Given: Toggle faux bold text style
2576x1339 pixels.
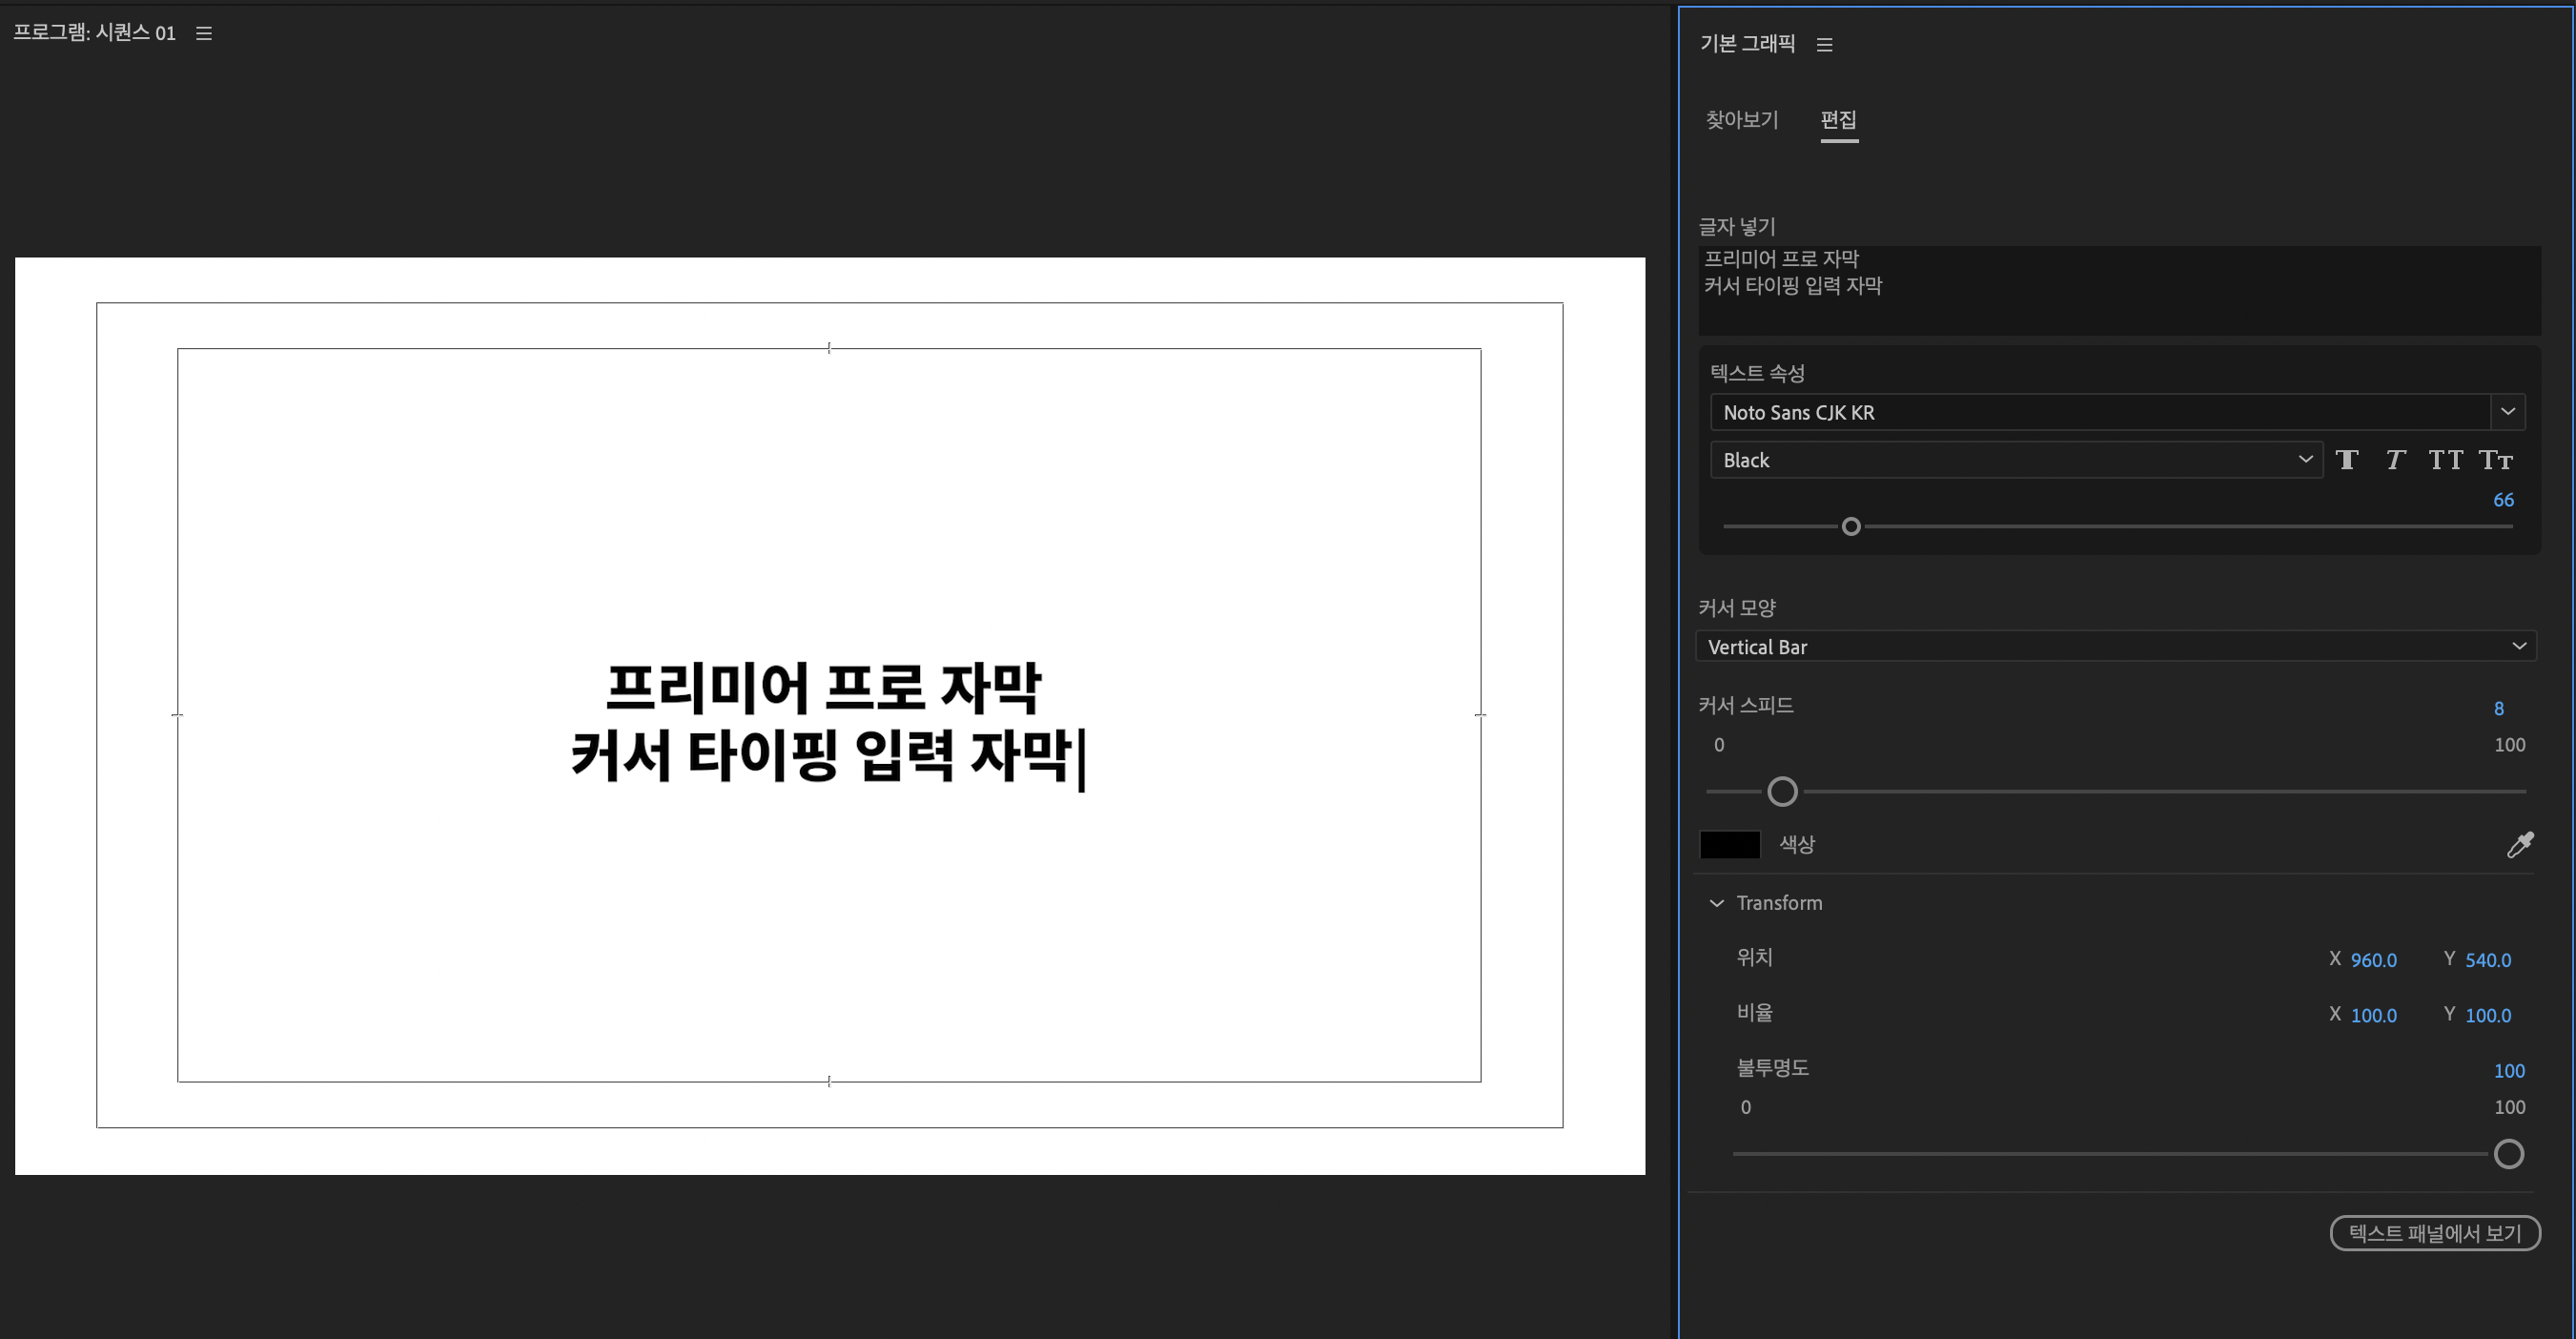Looking at the screenshot, I should (2346, 460).
